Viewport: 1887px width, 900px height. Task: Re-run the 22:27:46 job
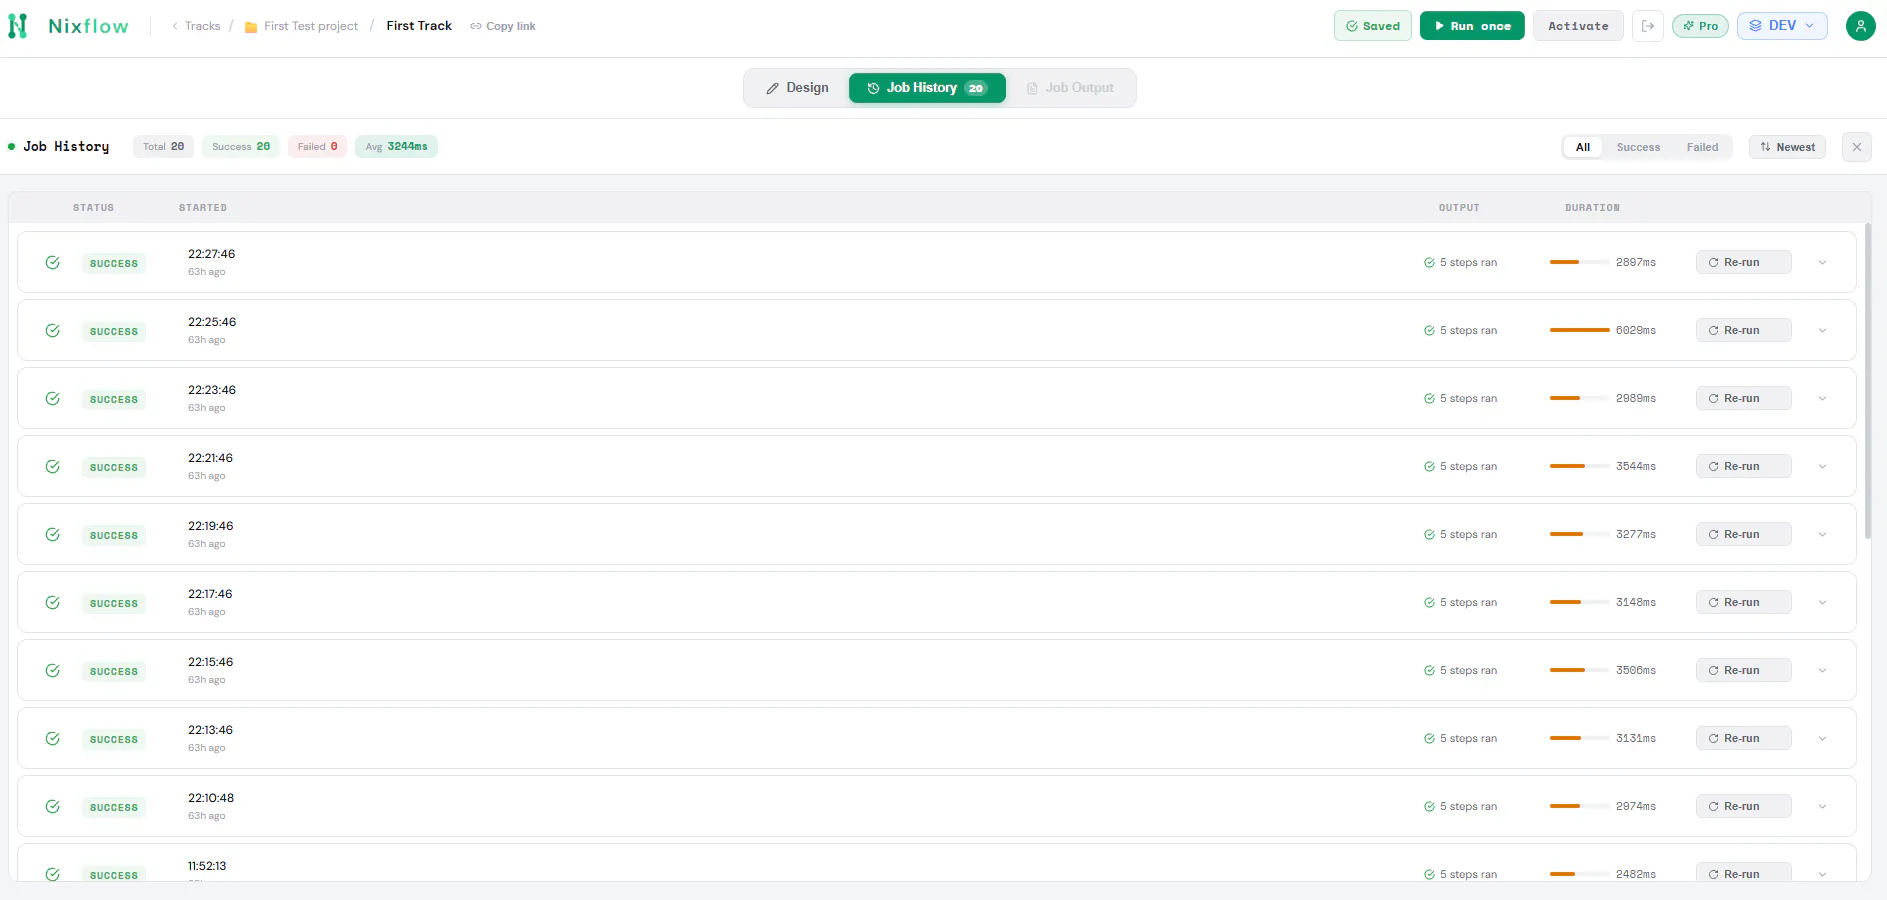pyautogui.click(x=1743, y=263)
